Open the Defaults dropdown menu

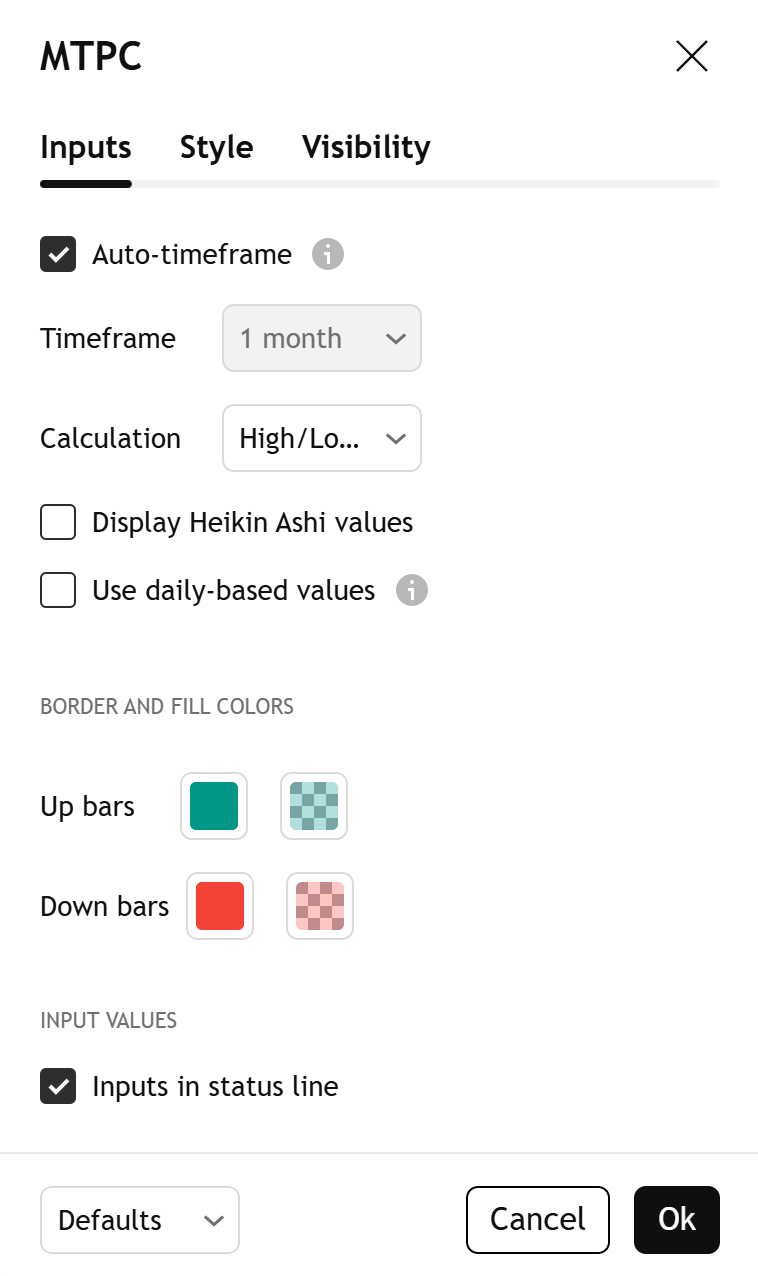pos(140,1220)
